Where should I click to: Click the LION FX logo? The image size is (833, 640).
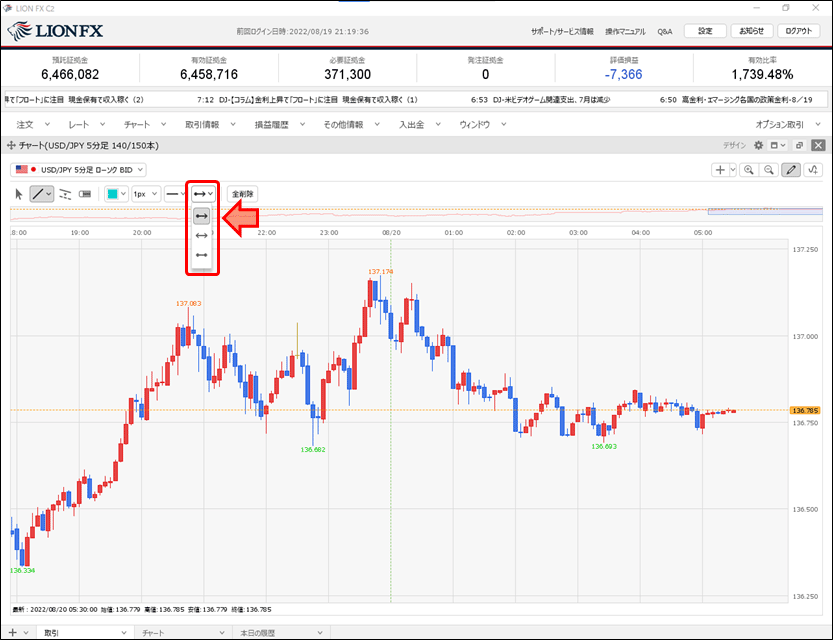(x=55, y=31)
